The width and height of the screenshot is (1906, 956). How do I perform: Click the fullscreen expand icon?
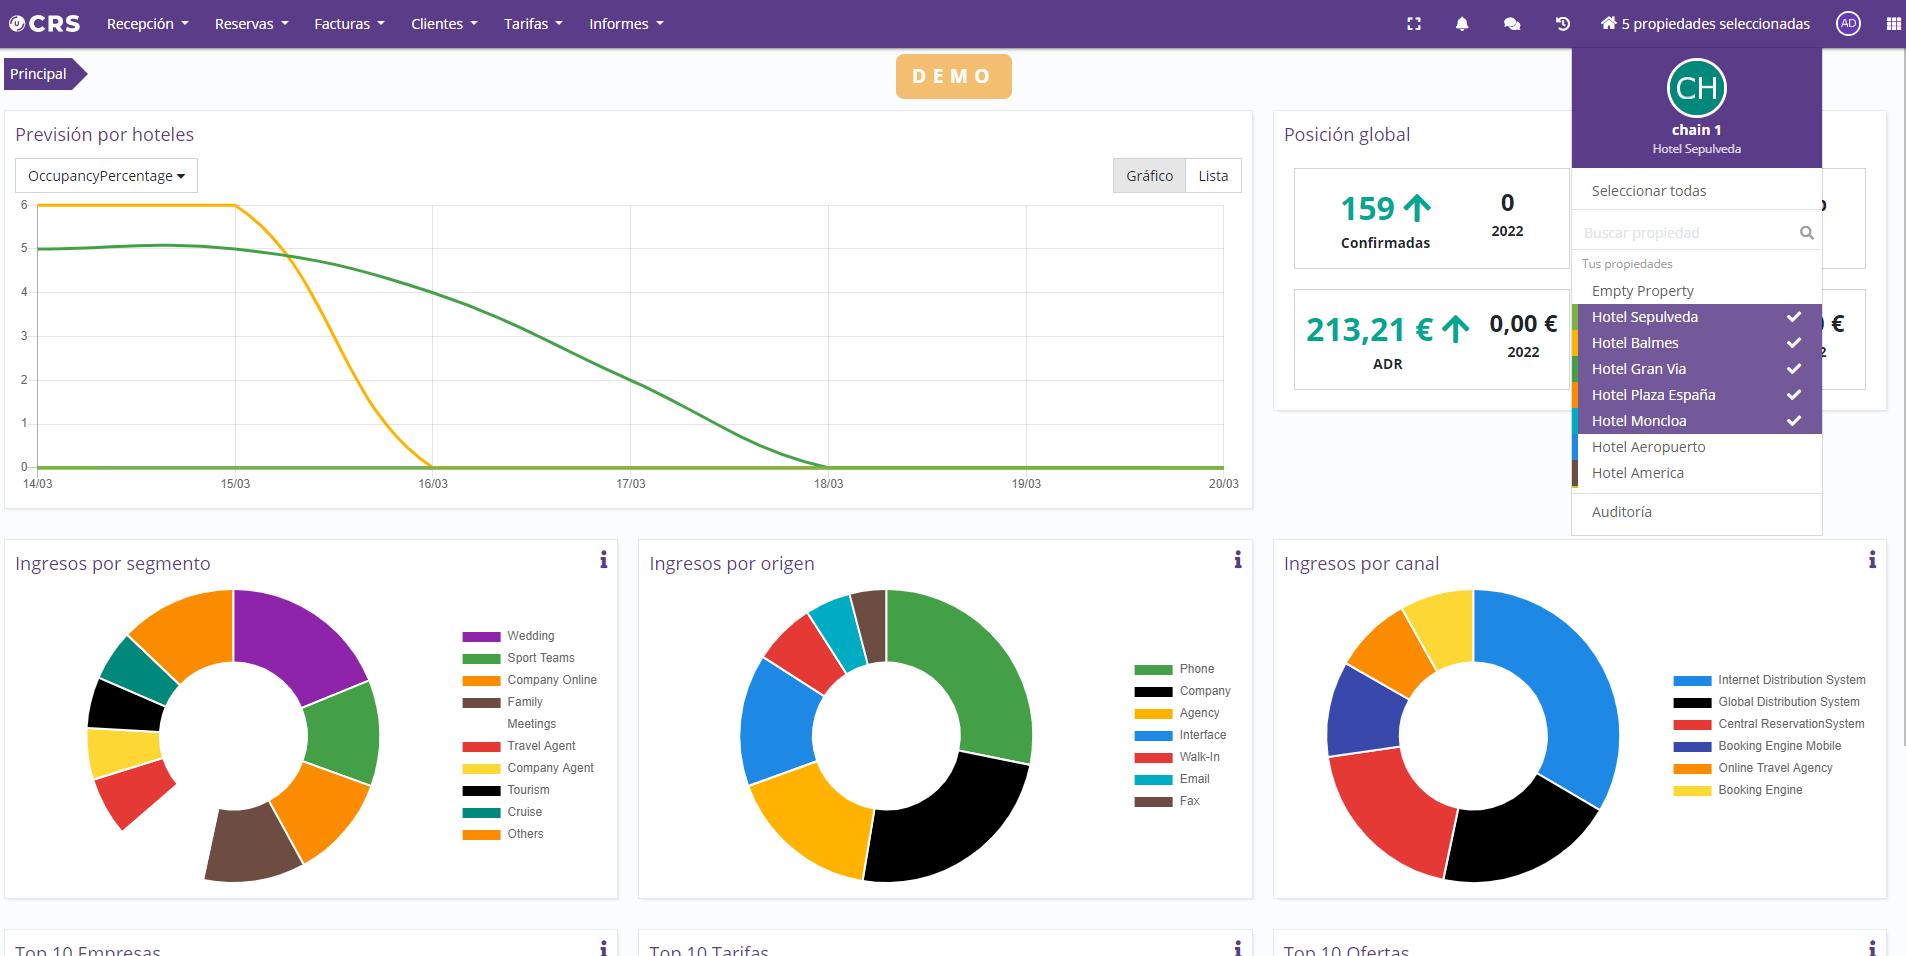pos(1414,24)
